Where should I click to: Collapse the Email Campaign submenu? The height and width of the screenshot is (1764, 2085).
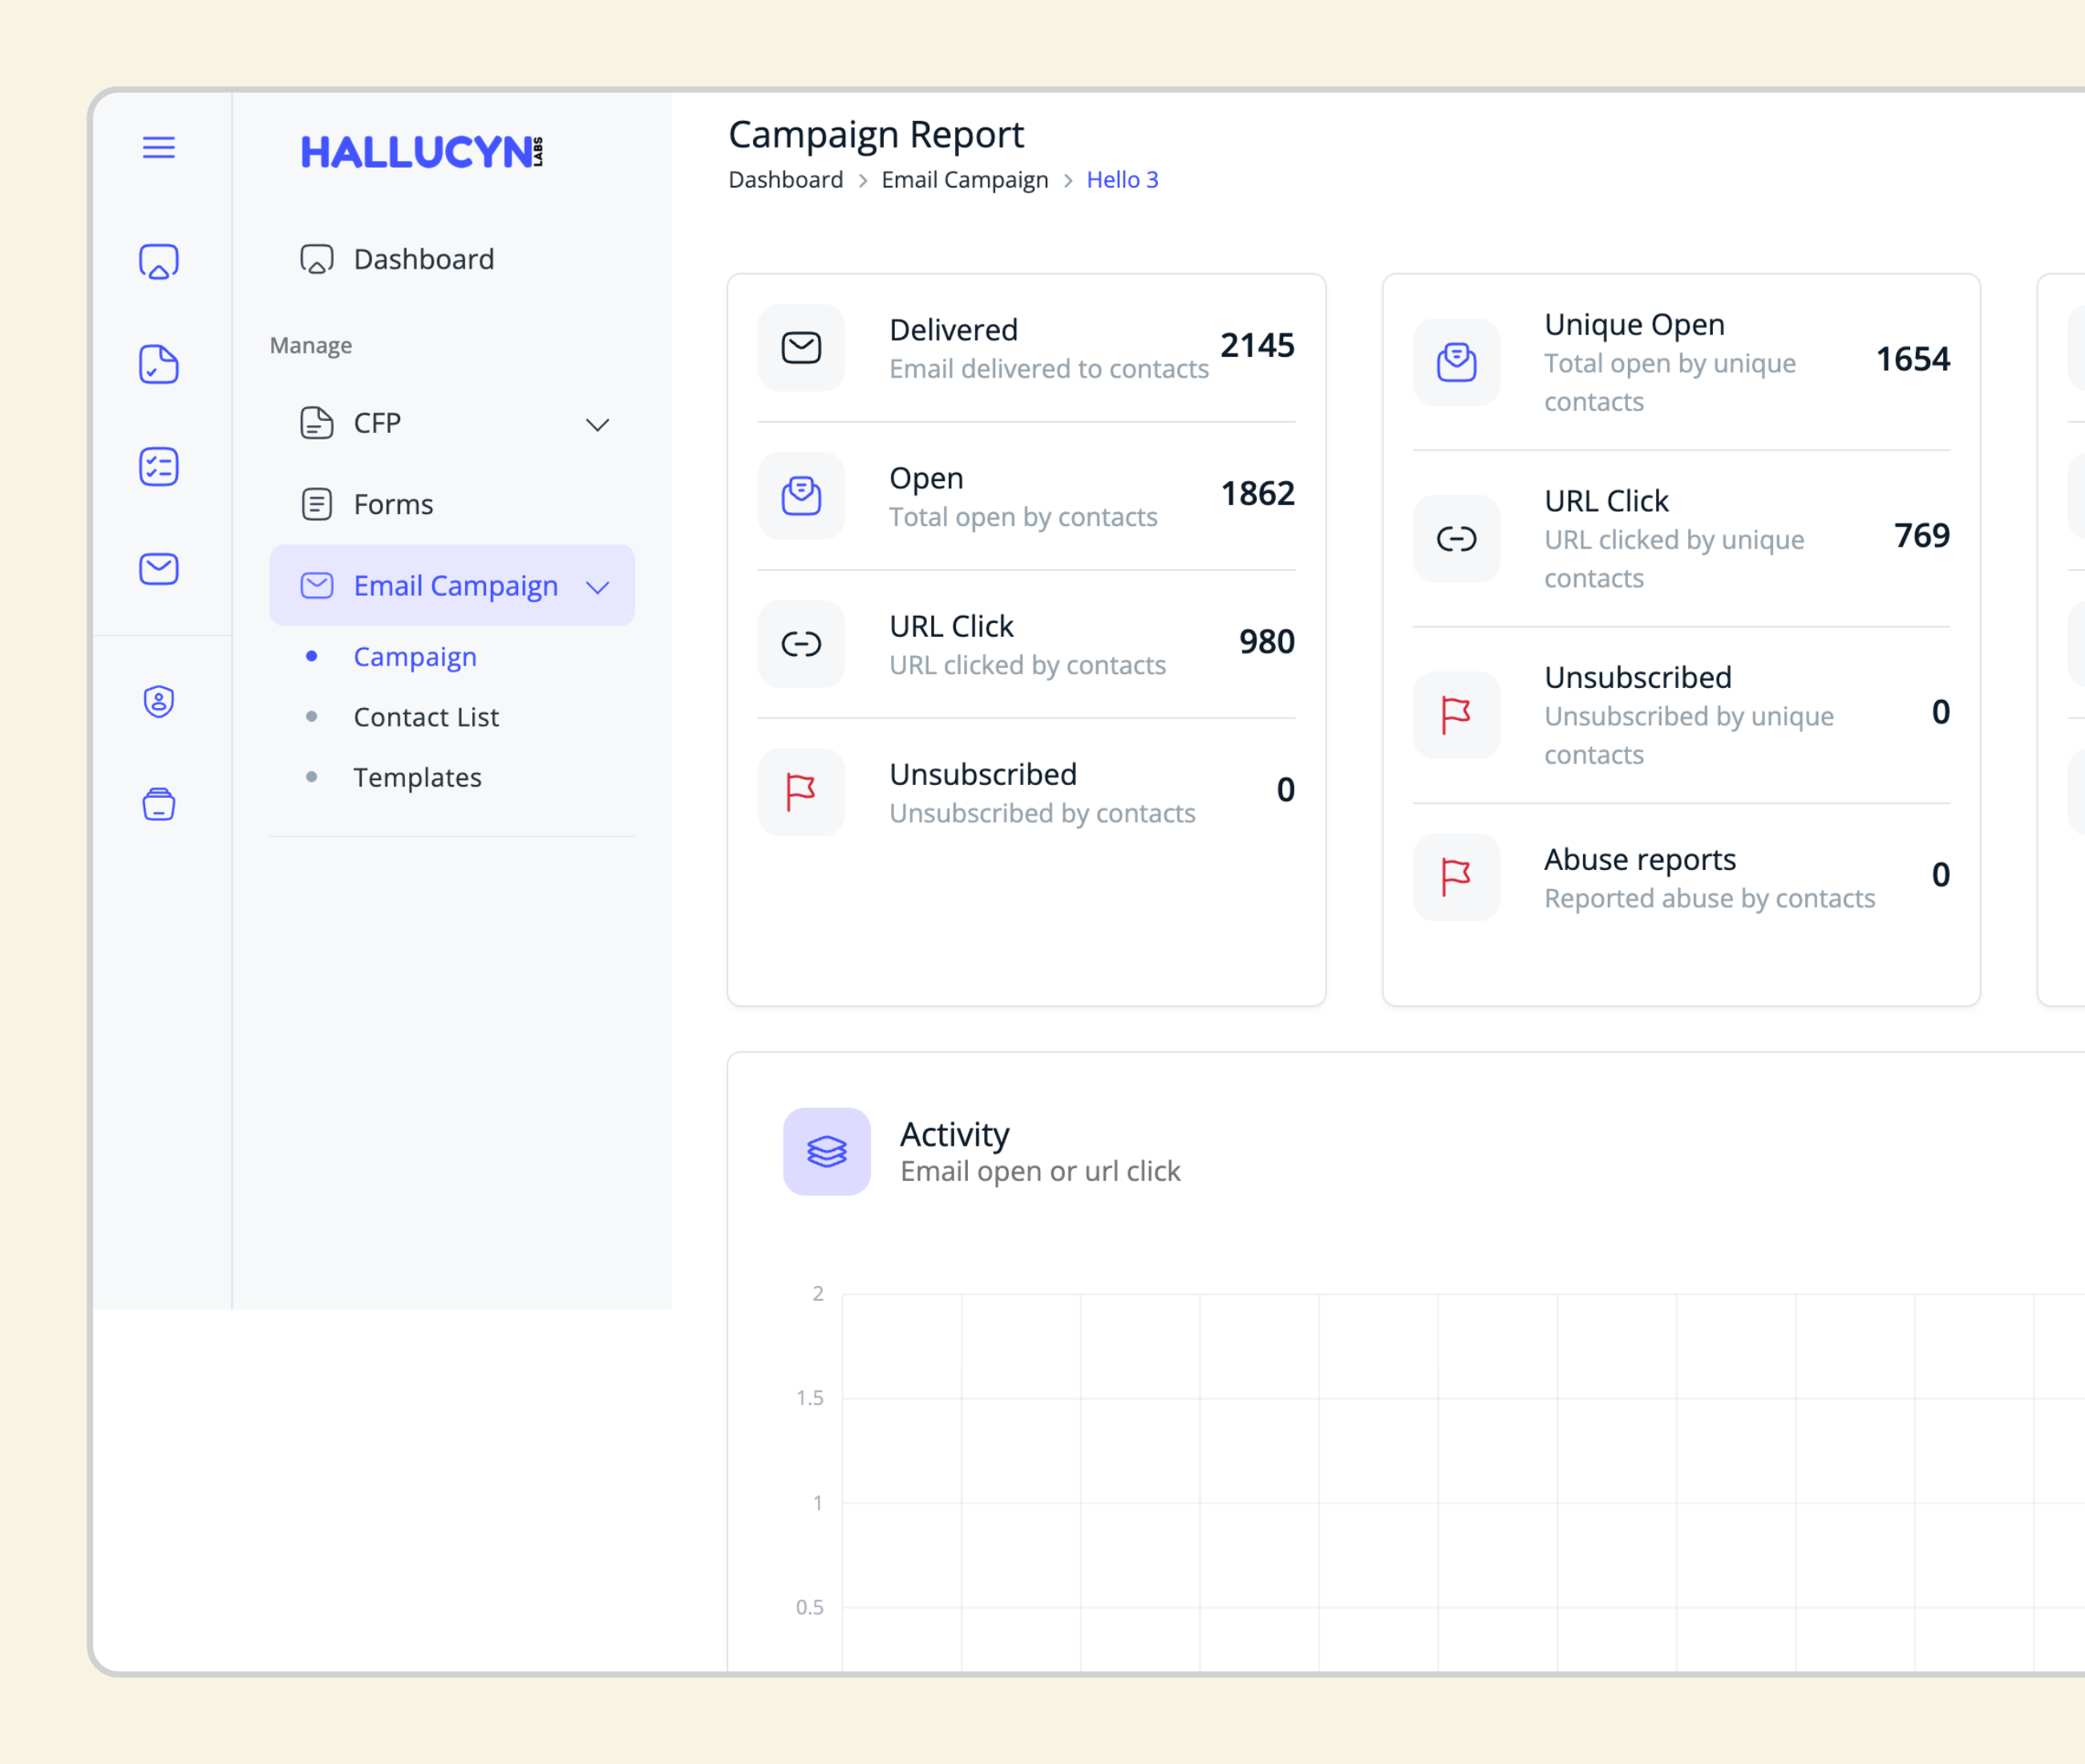pos(598,586)
